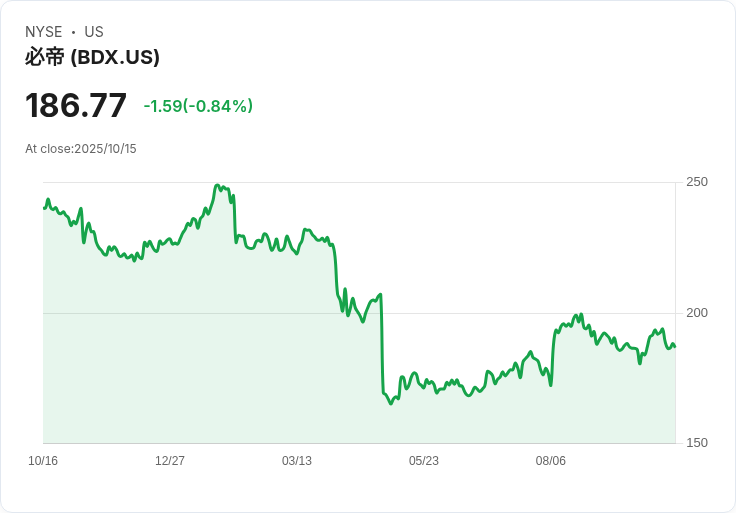Click the latest endpoint of the price line
This screenshot has width=736, height=513.
coord(674,346)
